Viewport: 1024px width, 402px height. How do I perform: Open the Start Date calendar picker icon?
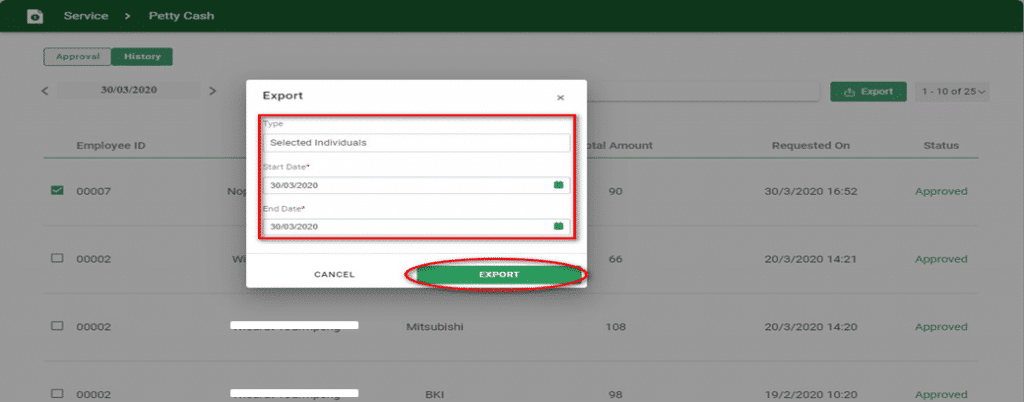(558, 185)
